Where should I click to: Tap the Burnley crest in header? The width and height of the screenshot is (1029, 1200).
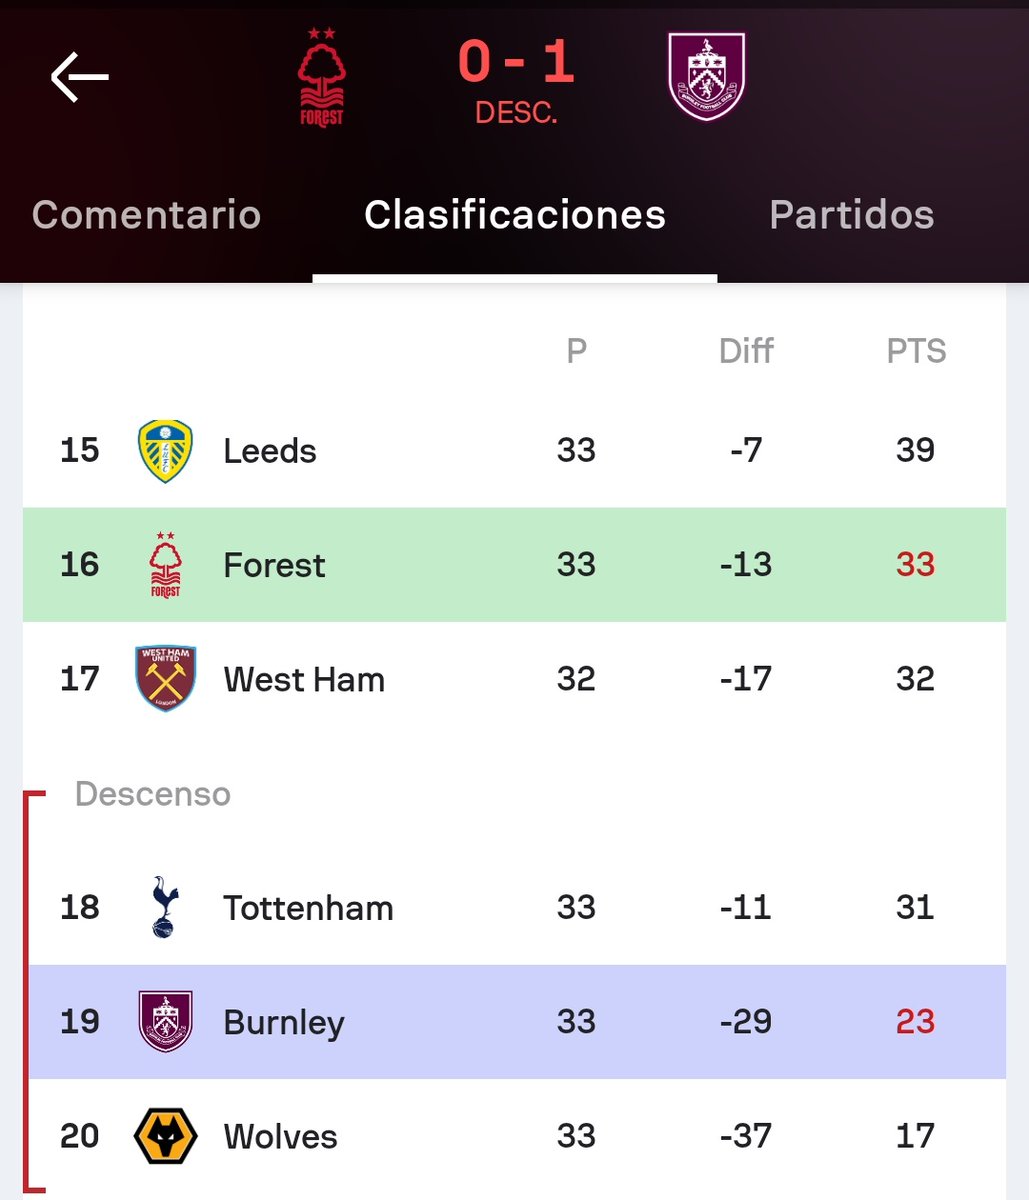coord(706,77)
